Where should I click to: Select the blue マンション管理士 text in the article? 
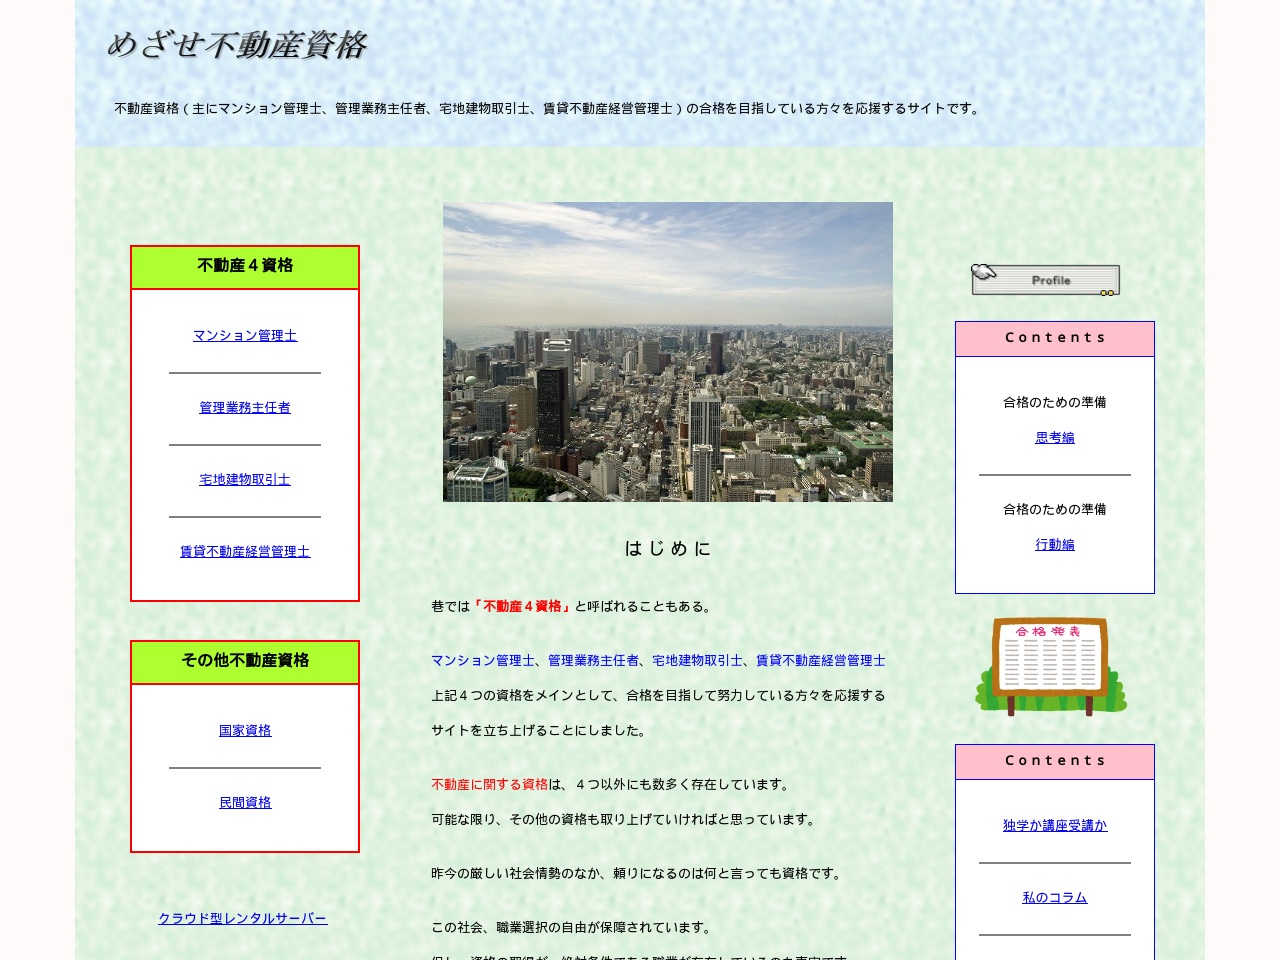(483, 661)
